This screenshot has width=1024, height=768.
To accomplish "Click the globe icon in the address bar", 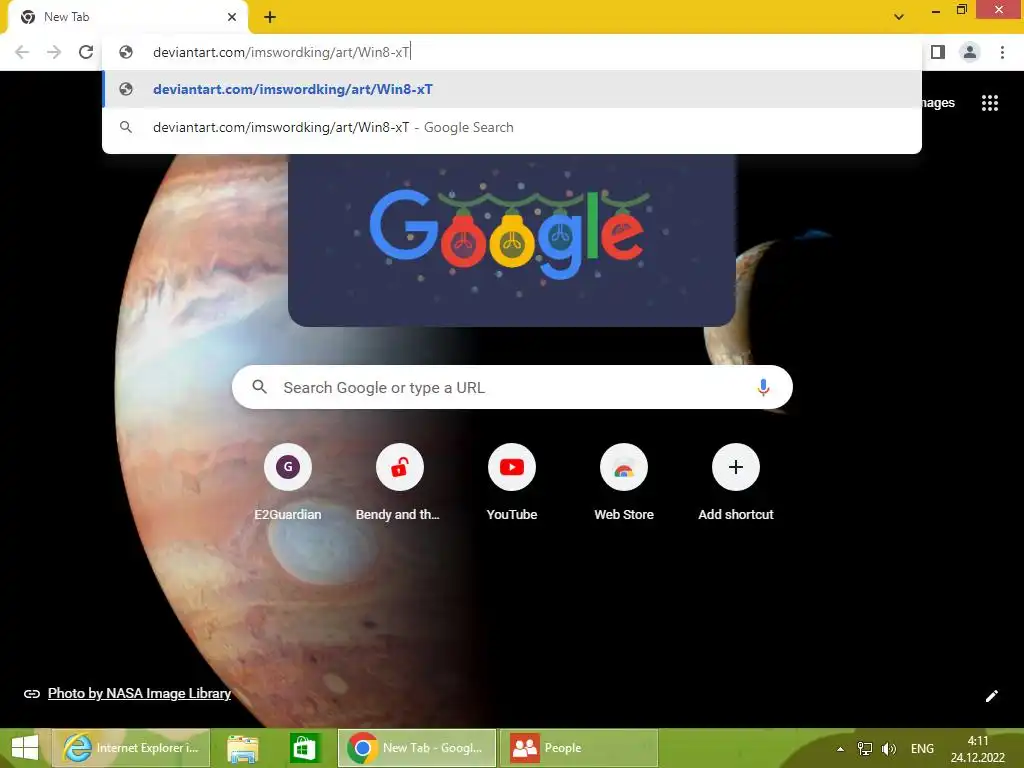I will tap(126, 52).
